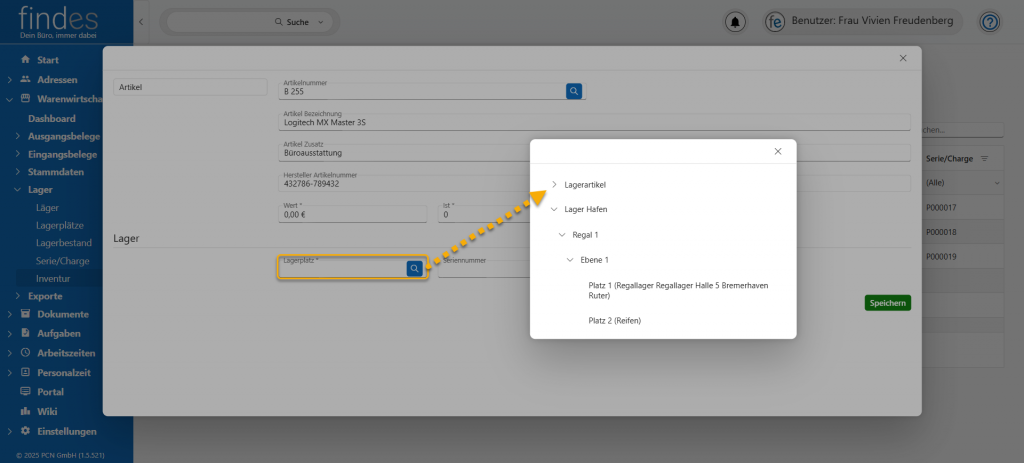Viewport: 1024px width, 463px height.
Task: Close the storage location picker popup
Action: click(x=778, y=151)
